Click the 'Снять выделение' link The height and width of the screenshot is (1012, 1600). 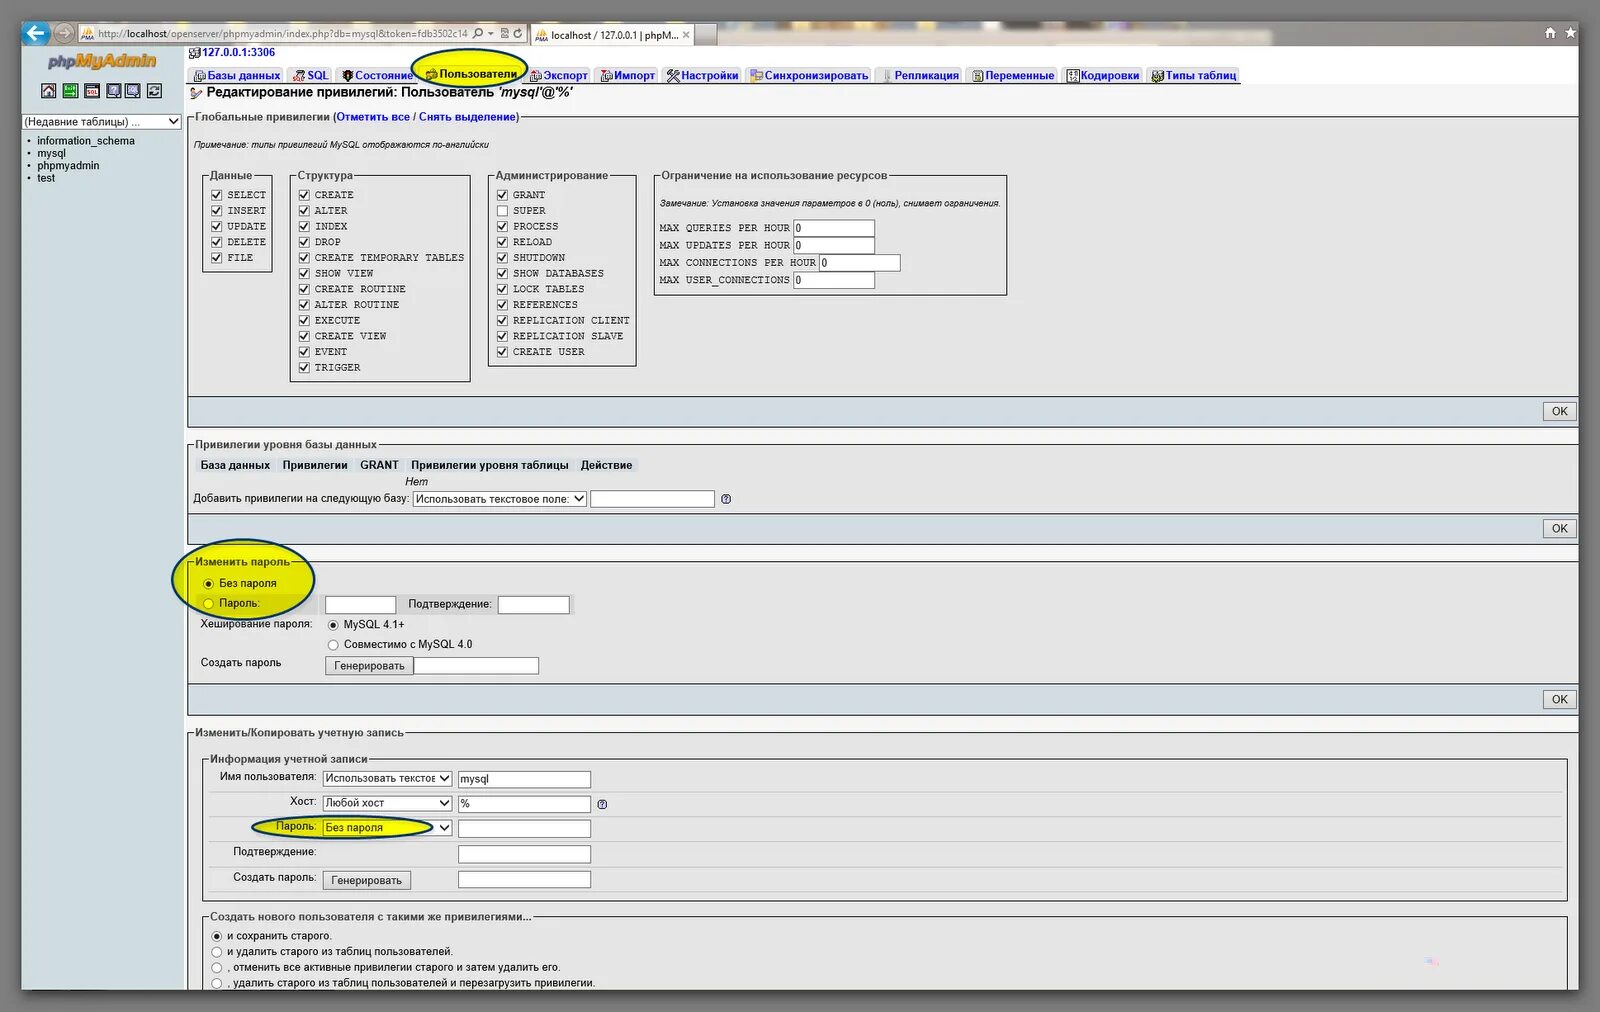467,117
